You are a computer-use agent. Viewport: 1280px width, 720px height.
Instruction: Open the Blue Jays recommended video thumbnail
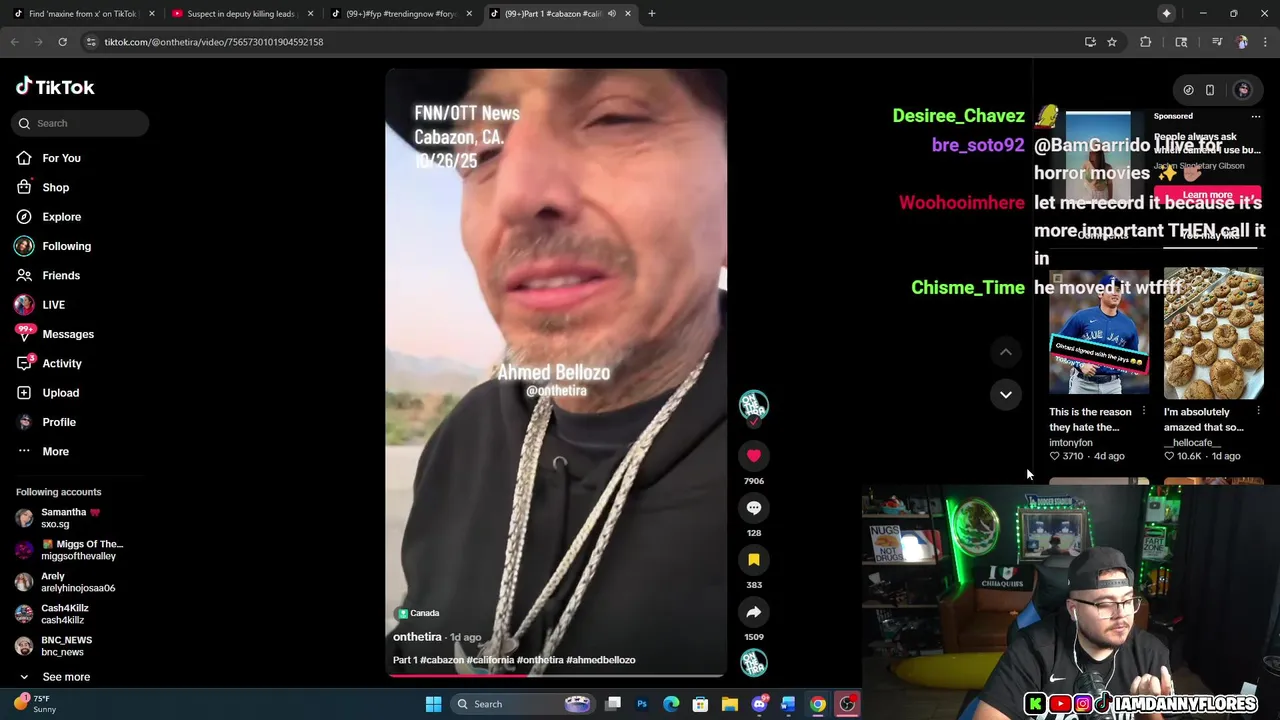tap(1099, 332)
